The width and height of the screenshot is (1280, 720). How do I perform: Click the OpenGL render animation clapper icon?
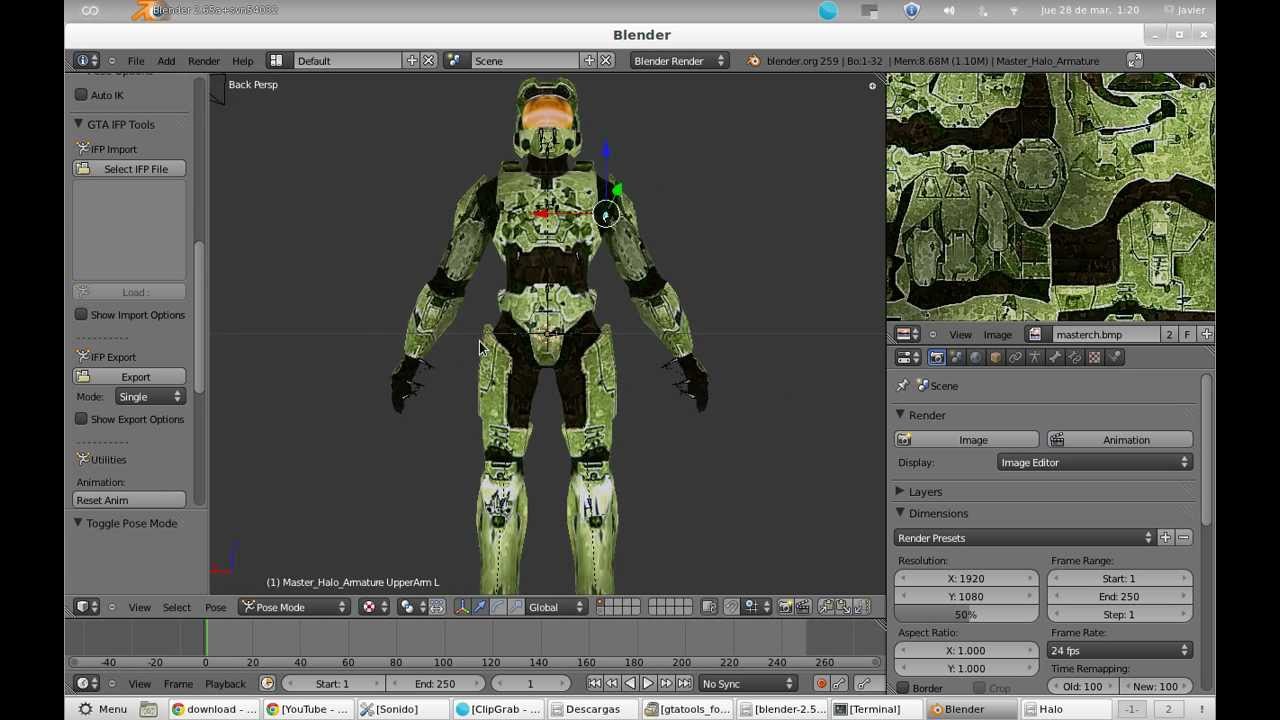coord(802,607)
